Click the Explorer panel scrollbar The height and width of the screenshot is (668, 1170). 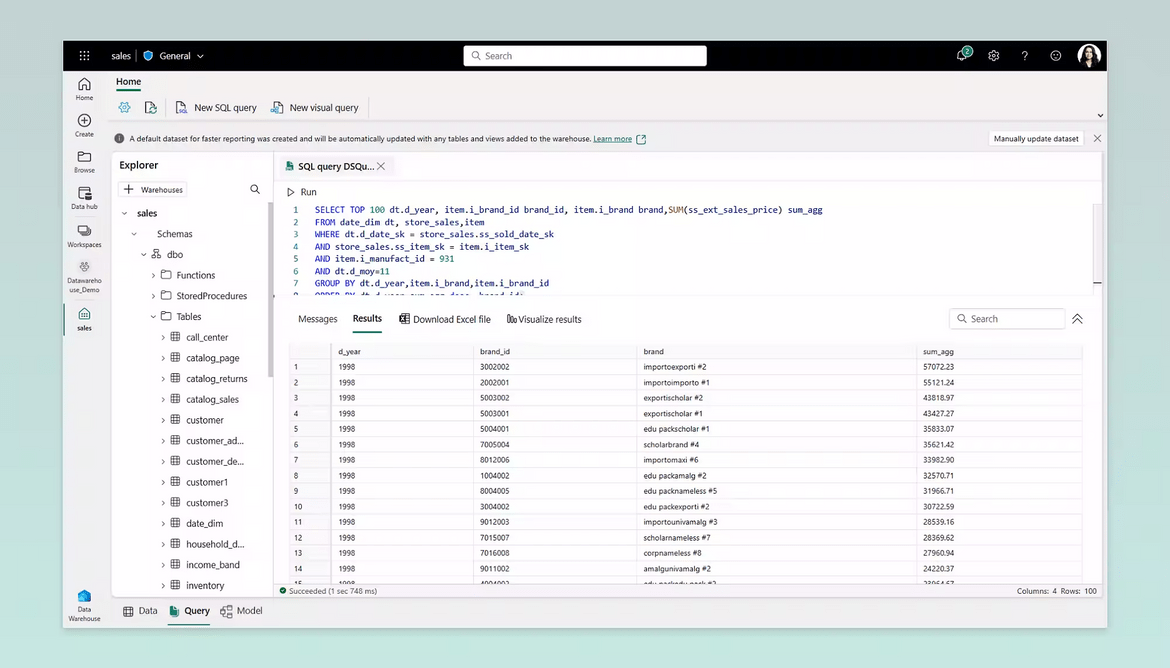[270, 290]
